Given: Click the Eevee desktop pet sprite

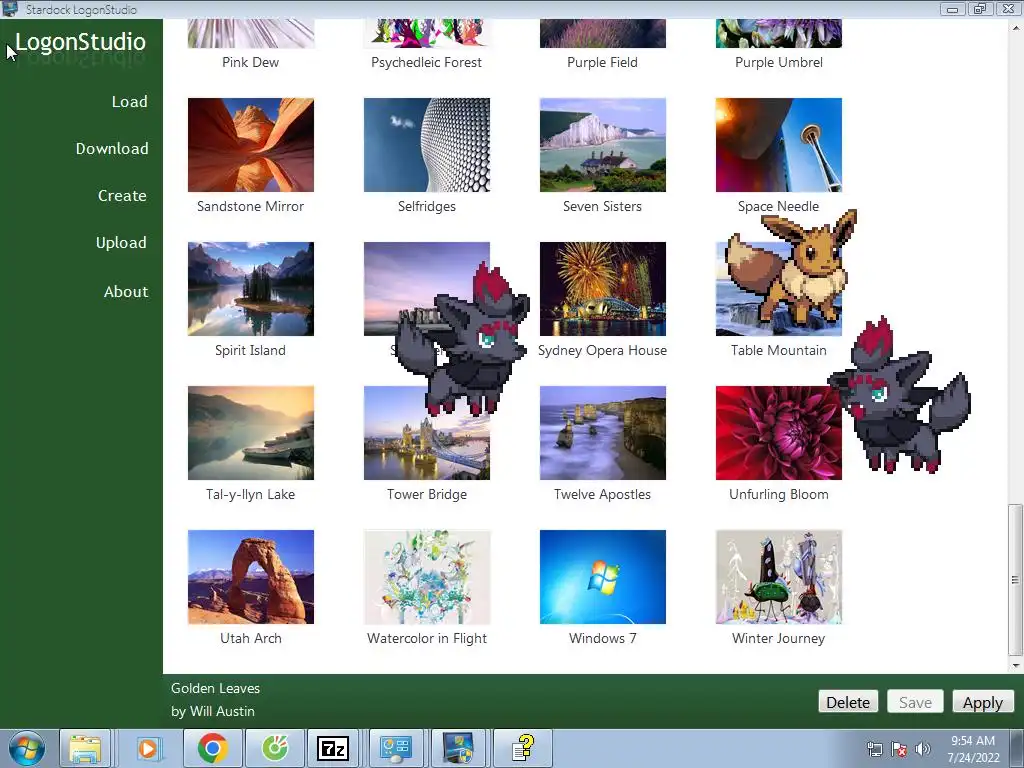Looking at the screenshot, I should [793, 268].
